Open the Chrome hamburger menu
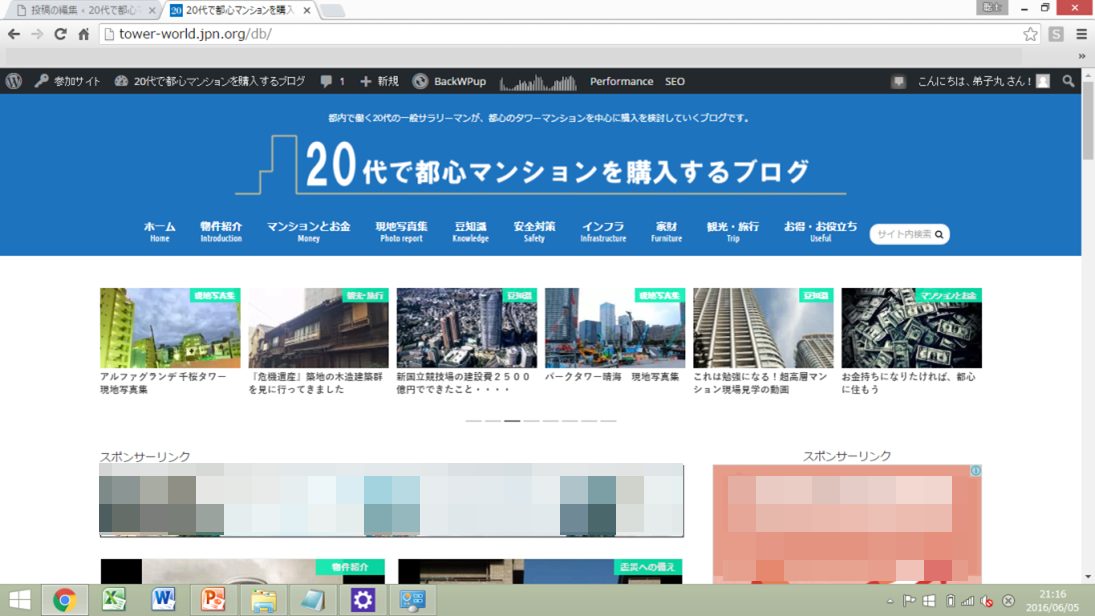The image size is (1095, 616). [x=1081, y=34]
